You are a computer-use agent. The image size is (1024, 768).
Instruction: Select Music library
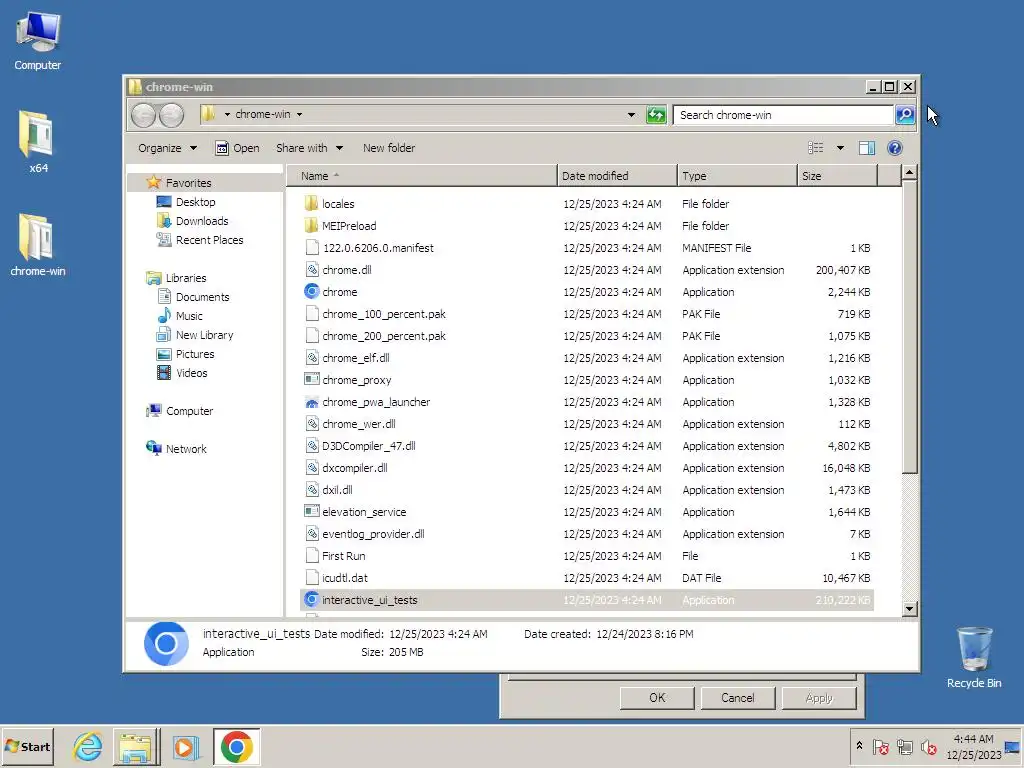[181, 315]
